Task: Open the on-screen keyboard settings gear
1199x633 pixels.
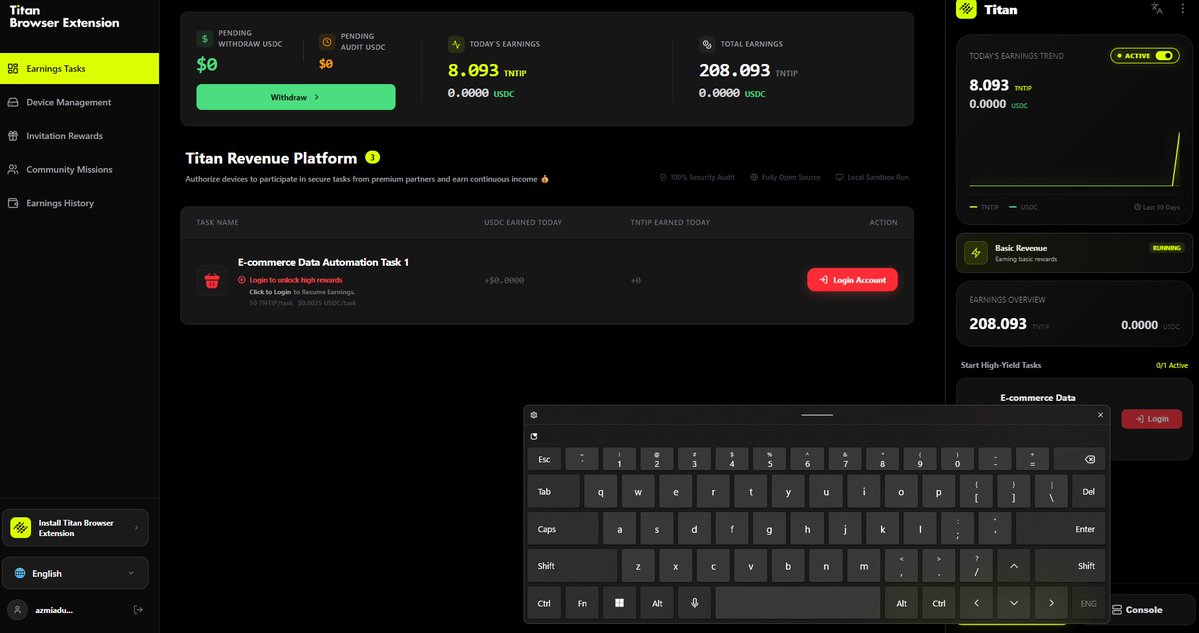Action: 534,415
